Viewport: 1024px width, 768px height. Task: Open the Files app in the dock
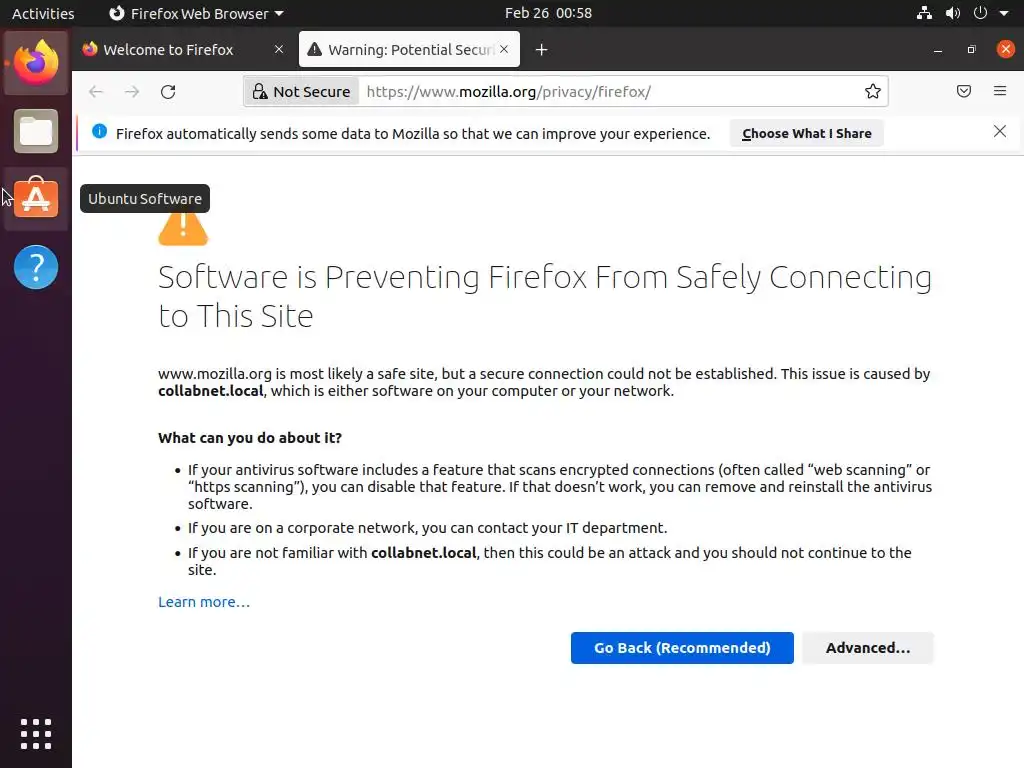click(36, 131)
